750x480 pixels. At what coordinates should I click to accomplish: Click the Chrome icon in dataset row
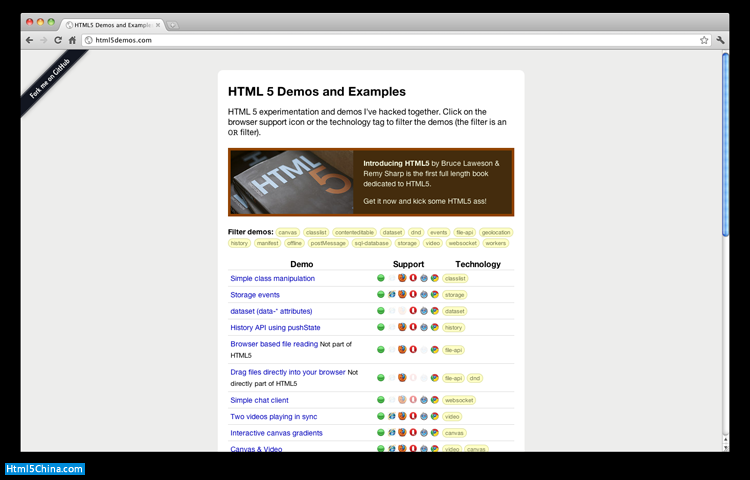(x=435, y=311)
